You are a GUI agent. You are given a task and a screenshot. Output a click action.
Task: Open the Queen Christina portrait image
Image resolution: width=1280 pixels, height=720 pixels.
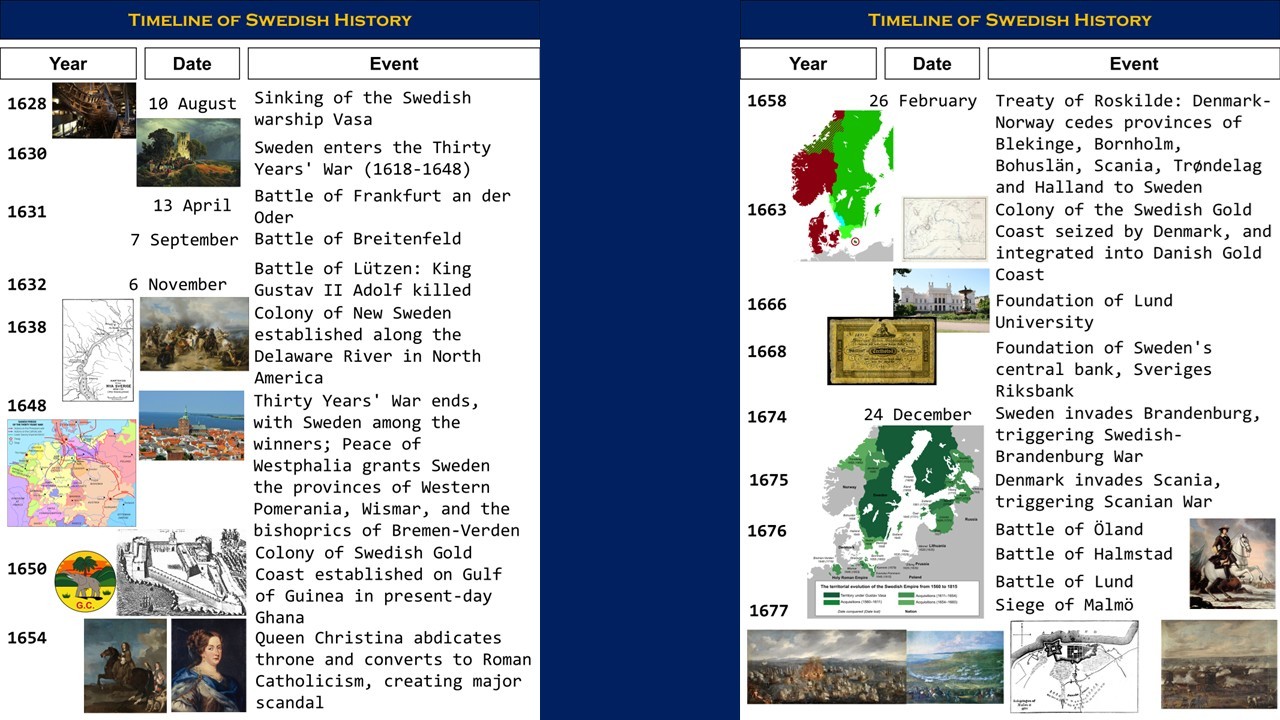point(208,665)
